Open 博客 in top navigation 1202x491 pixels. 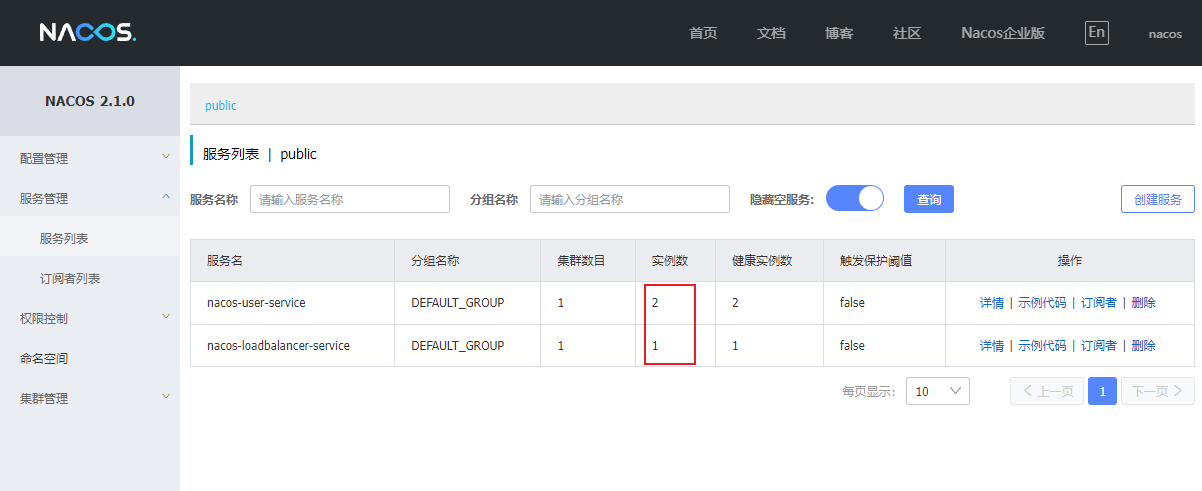839,33
